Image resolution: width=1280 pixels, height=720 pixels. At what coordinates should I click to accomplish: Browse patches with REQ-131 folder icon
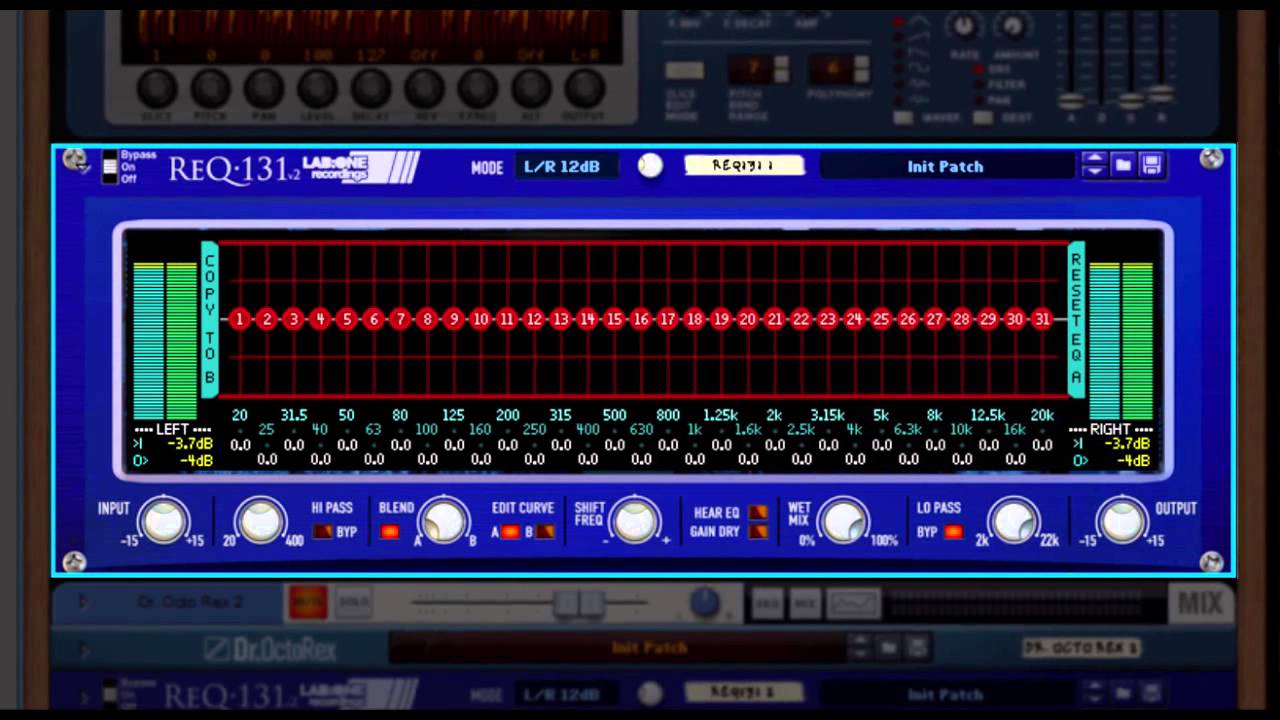point(1123,165)
